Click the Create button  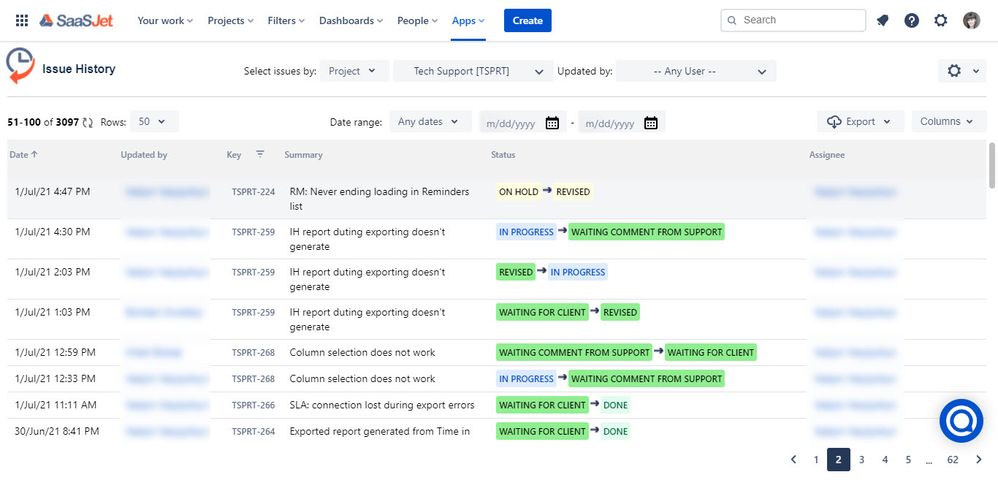coord(528,20)
